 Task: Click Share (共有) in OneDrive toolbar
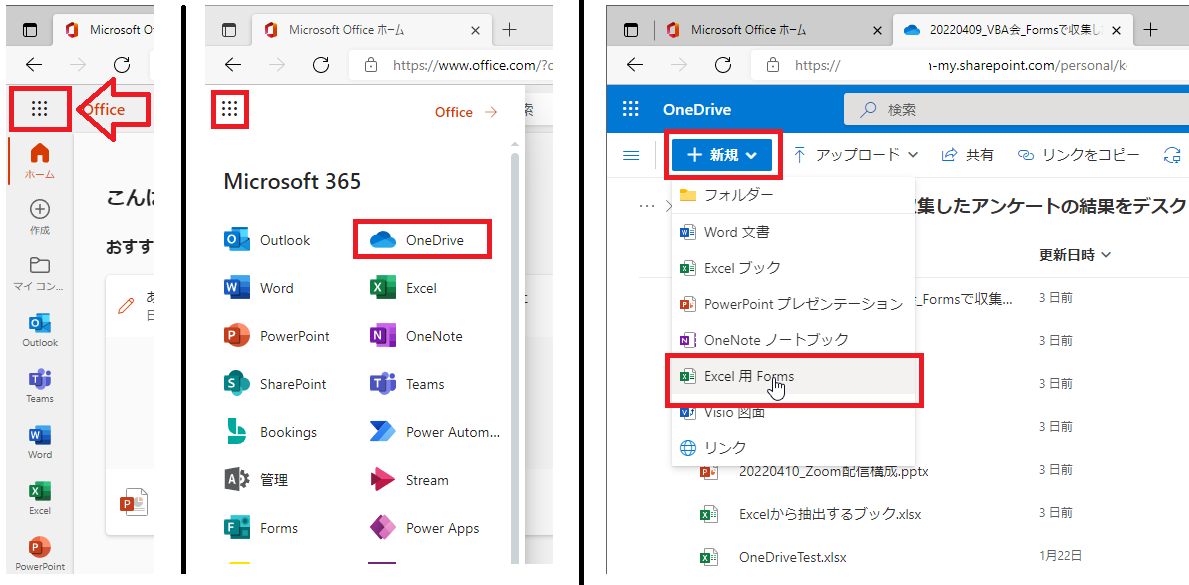pyautogui.click(x=967, y=155)
